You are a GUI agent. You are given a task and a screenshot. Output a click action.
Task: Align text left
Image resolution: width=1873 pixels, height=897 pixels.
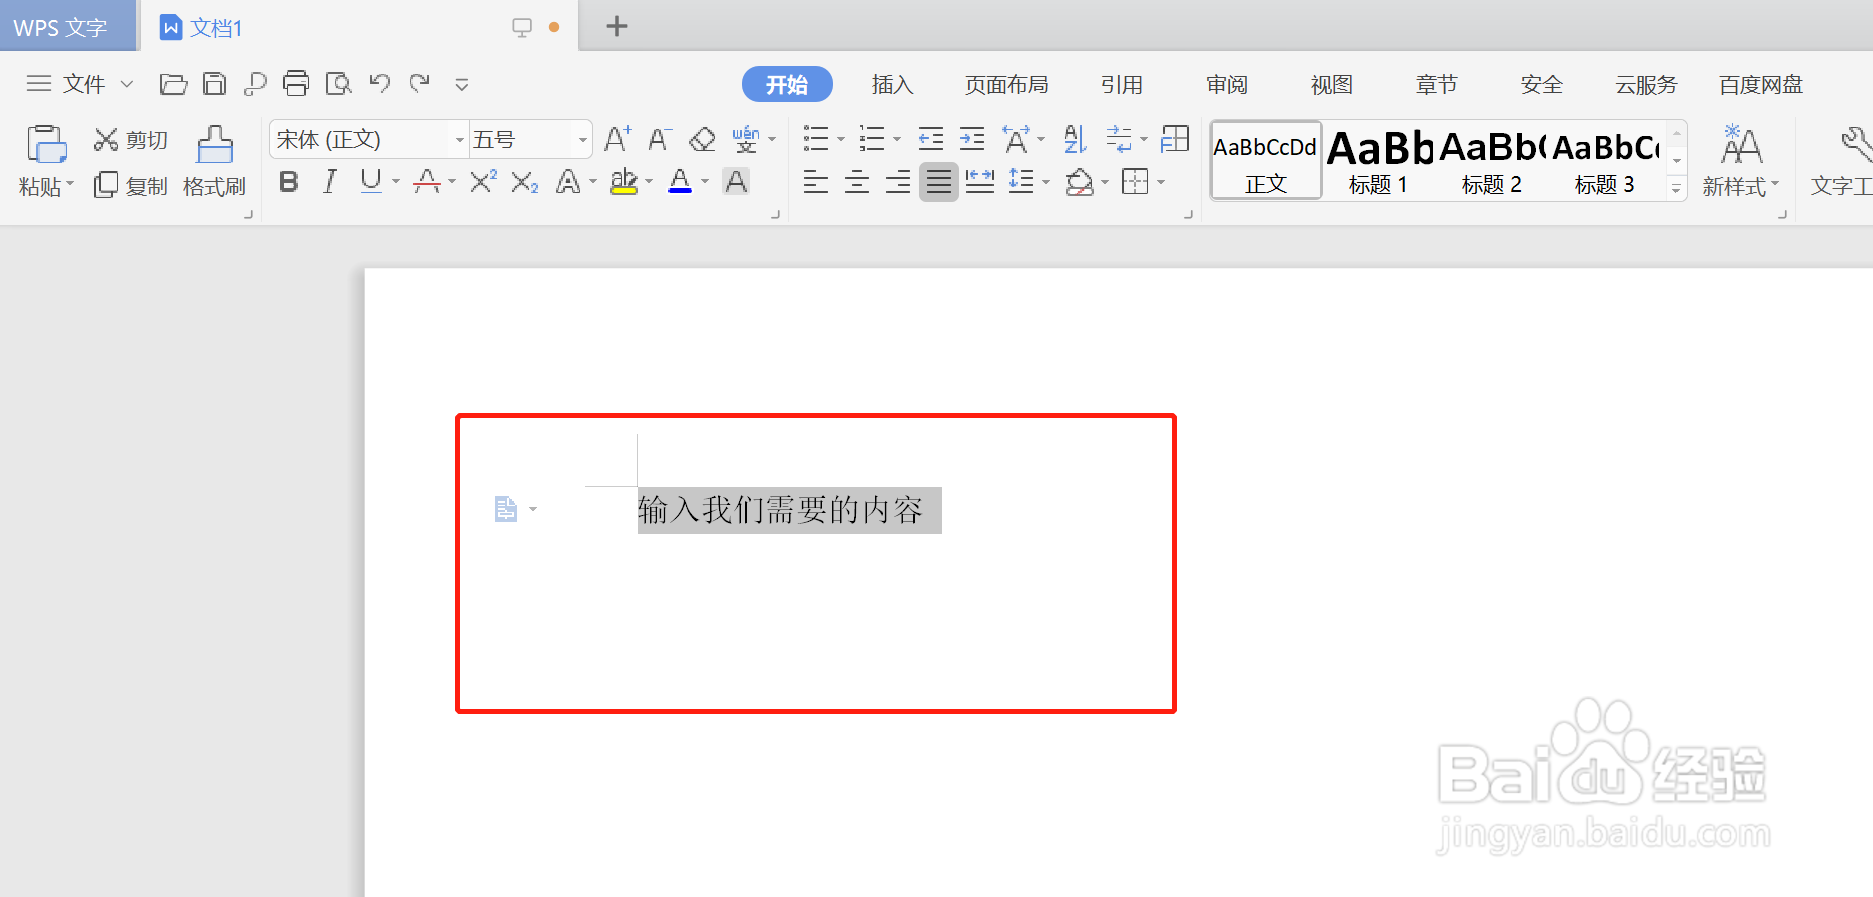[x=816, y=182]
